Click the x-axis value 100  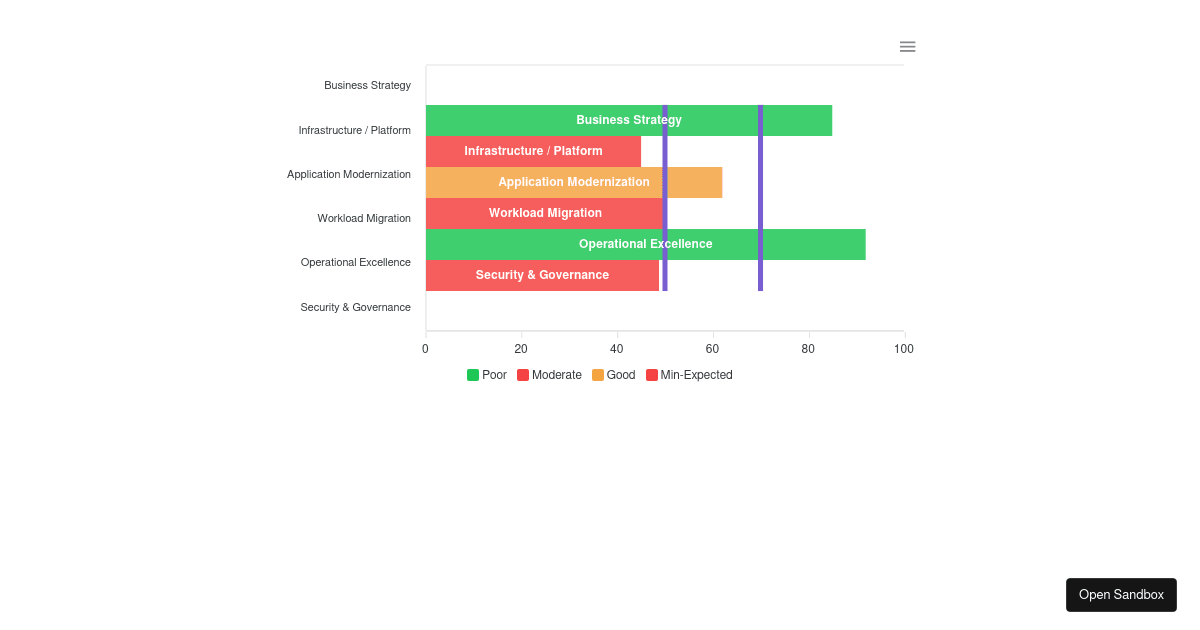click(904, 349)
